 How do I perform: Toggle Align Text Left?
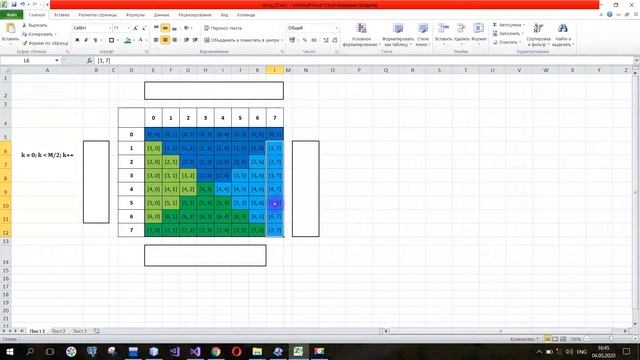[x=156, y=40]
